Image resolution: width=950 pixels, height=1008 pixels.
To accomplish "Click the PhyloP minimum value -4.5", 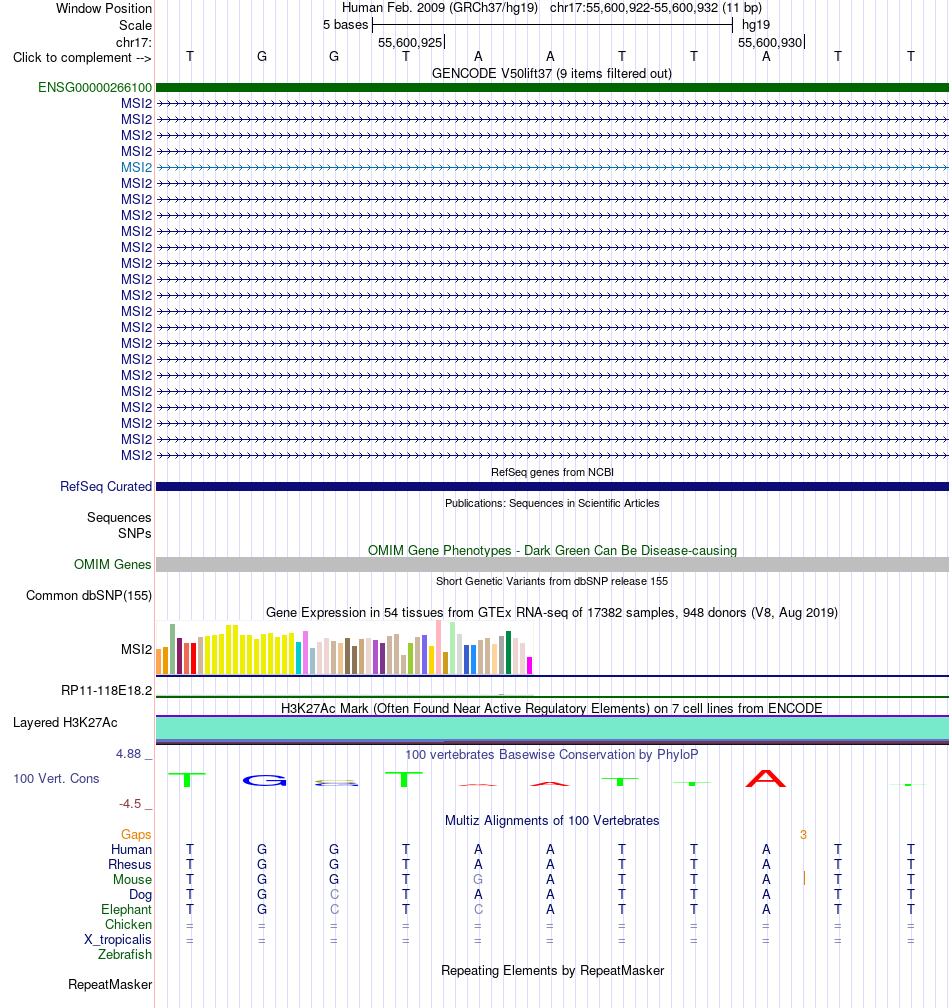I will point(130,804).
